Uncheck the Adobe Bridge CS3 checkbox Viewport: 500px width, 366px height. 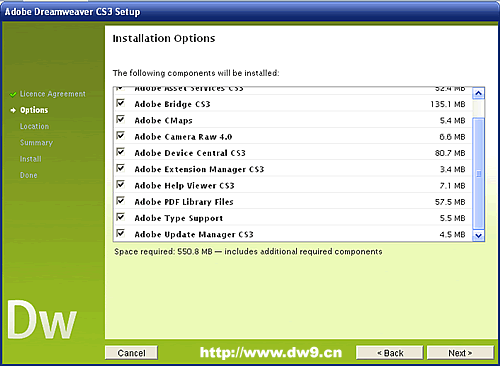[x=120, y=103]
